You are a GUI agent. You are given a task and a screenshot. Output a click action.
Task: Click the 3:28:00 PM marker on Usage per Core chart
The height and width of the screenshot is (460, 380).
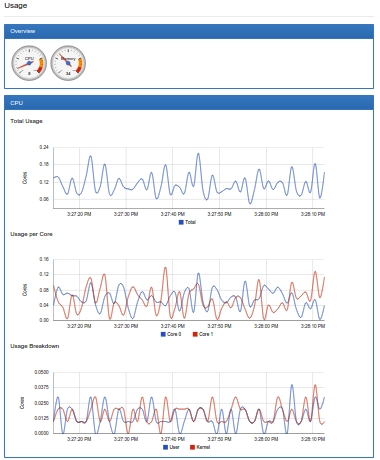(266, 326)
